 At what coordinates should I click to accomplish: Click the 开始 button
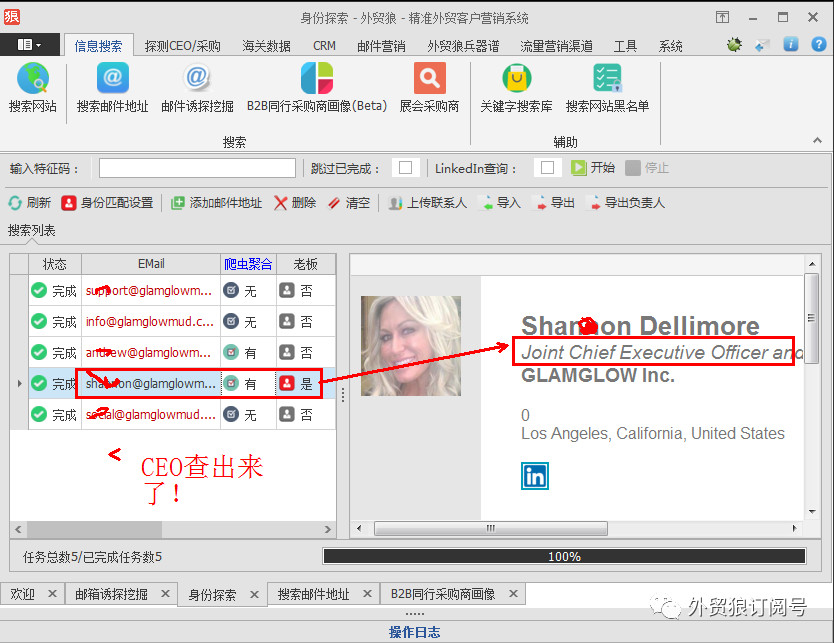point(593,168)
